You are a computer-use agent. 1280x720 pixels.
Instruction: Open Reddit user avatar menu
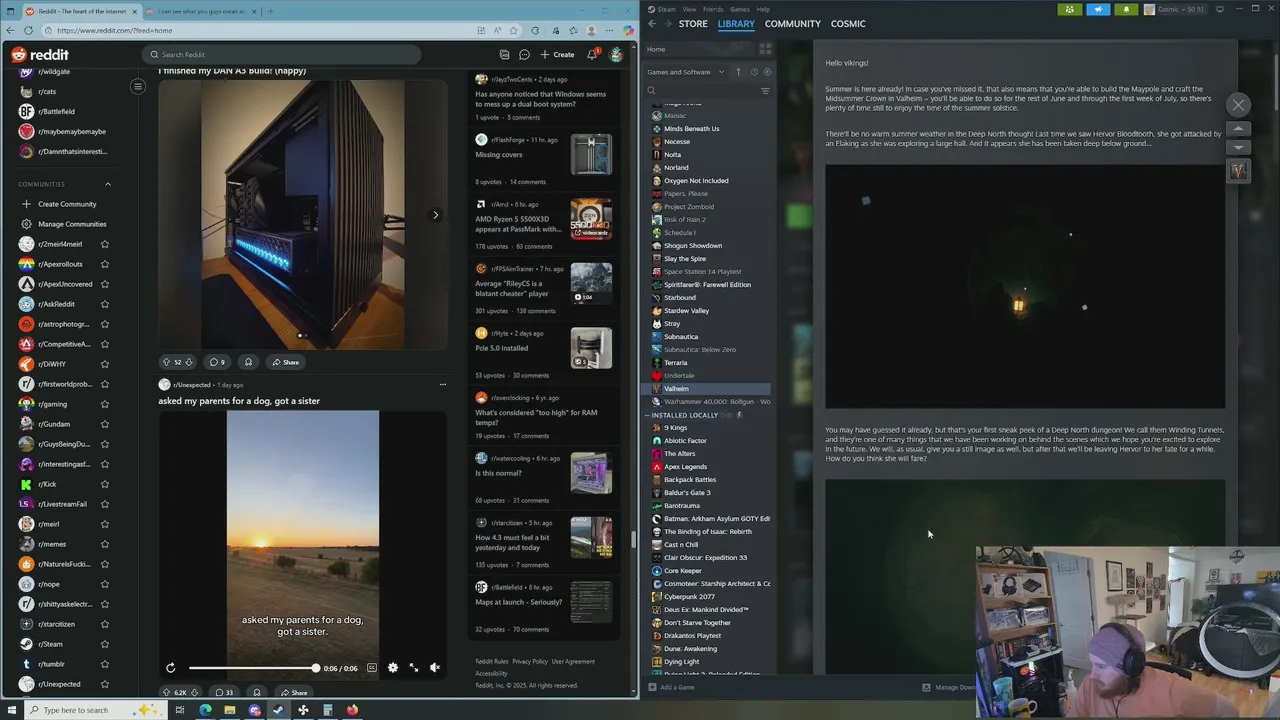(x=616, y=55)
